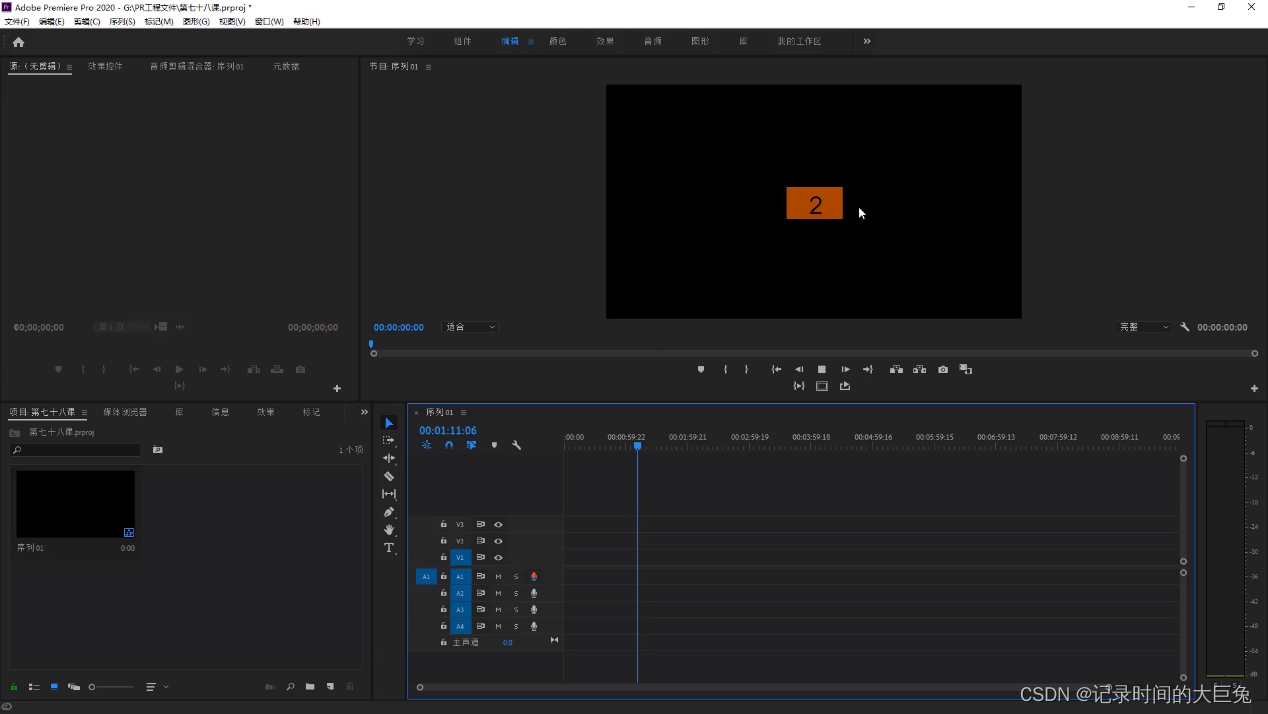1268x714 pixels.
Task: Open Program monitor button editor plus
Action: [x=1254, y=388]
